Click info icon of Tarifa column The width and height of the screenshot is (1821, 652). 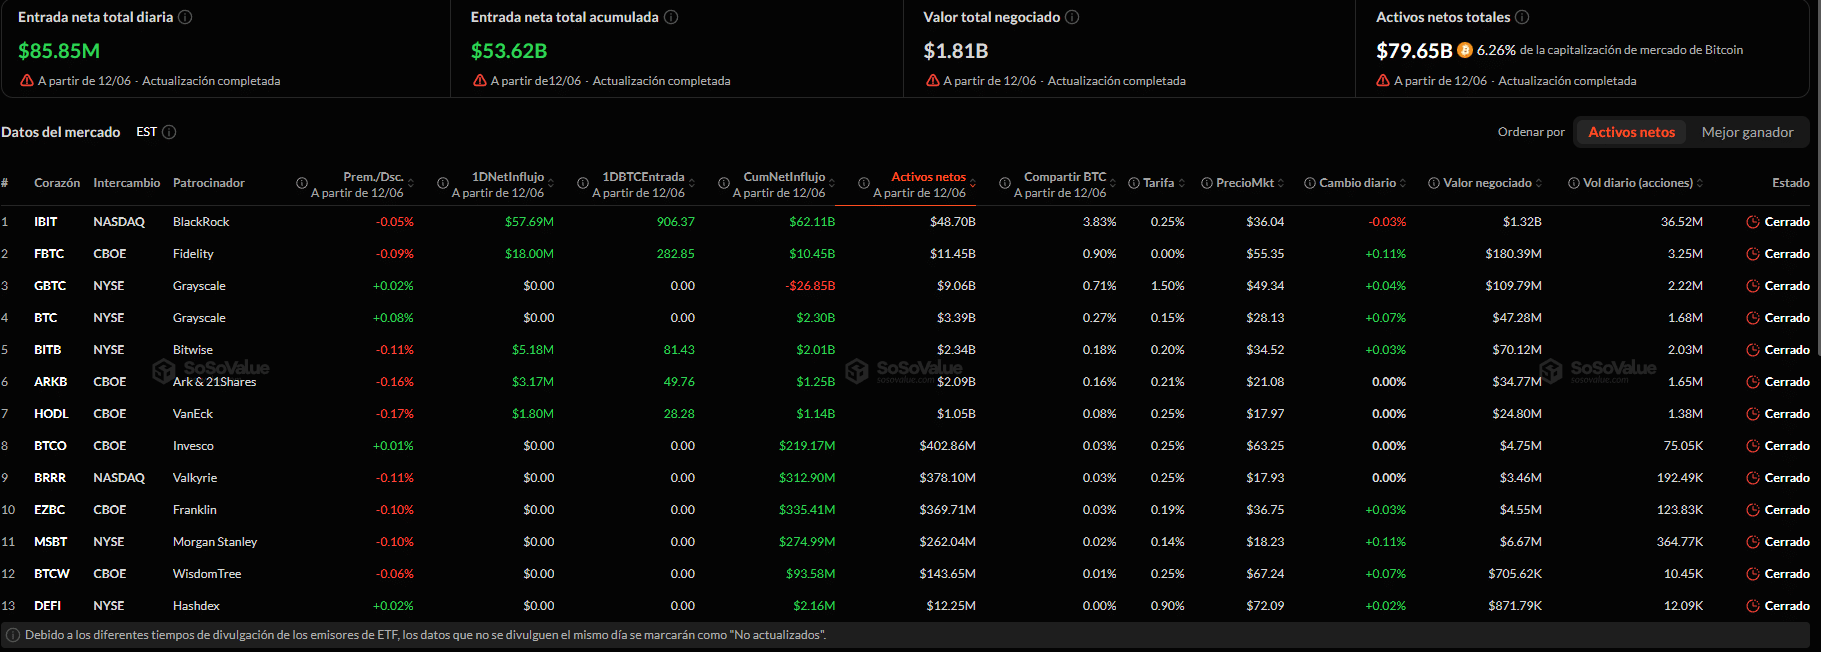[1134, 183]
